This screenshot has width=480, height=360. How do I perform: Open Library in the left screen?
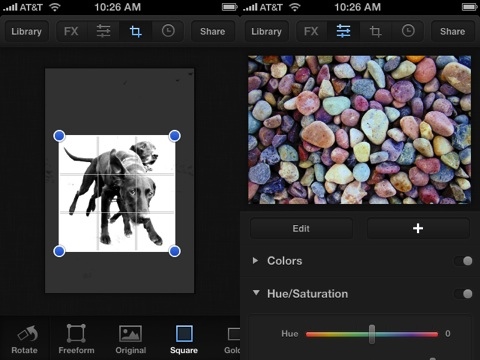tap(26, 31)
